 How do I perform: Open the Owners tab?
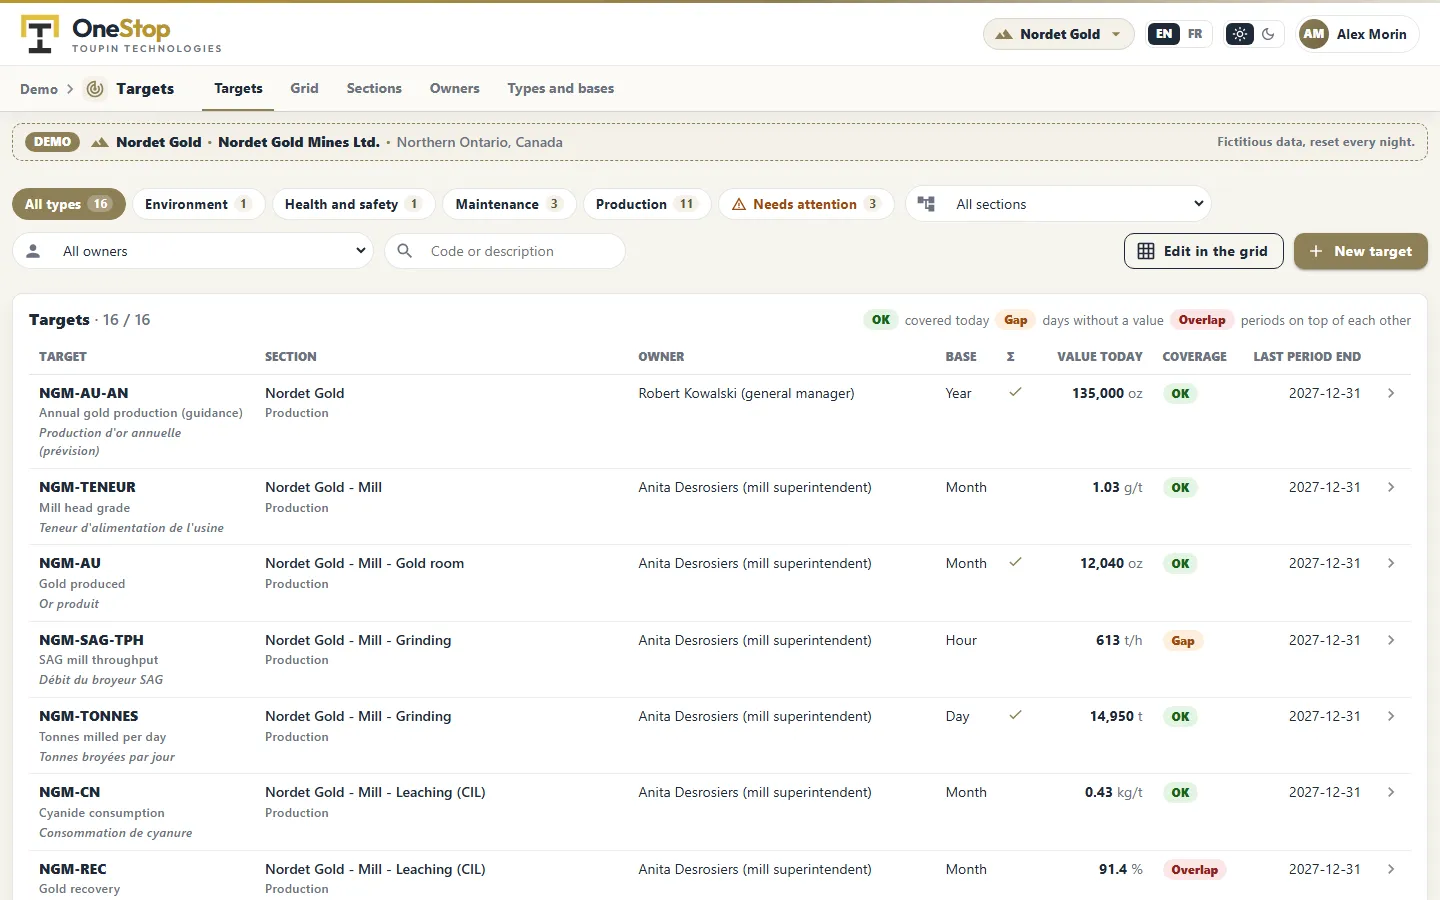coord(455,89)
